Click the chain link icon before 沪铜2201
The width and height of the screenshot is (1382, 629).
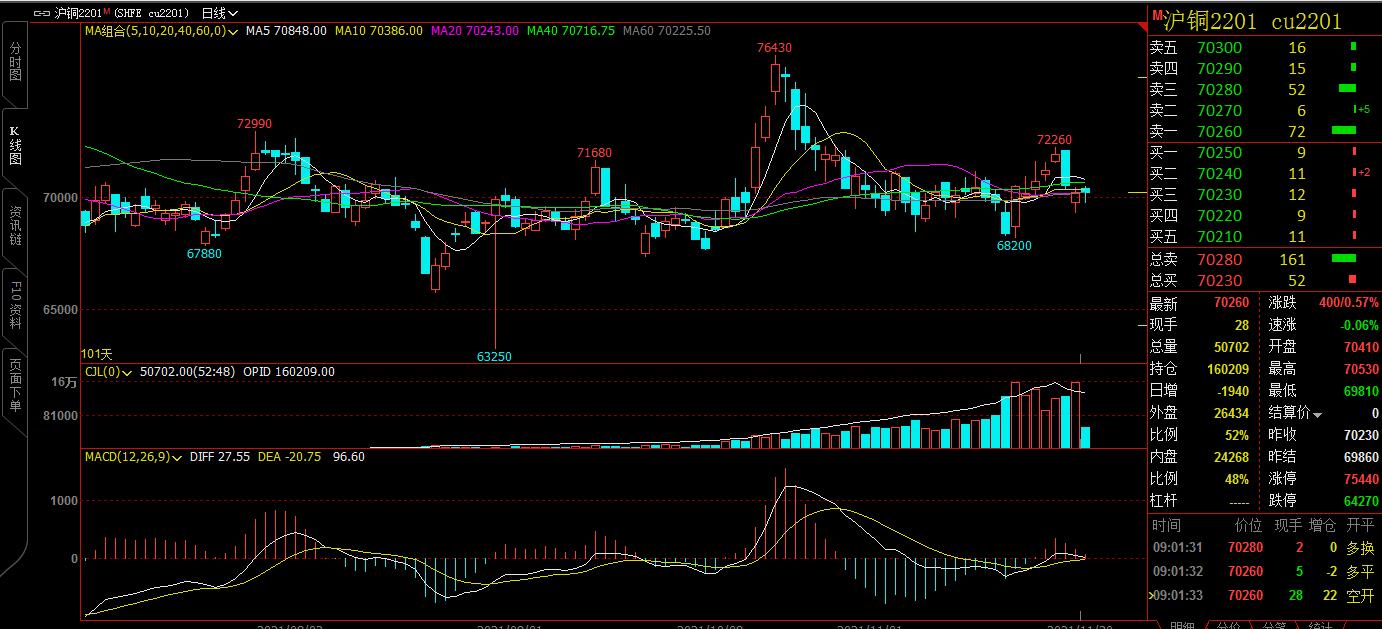[40, 13]
